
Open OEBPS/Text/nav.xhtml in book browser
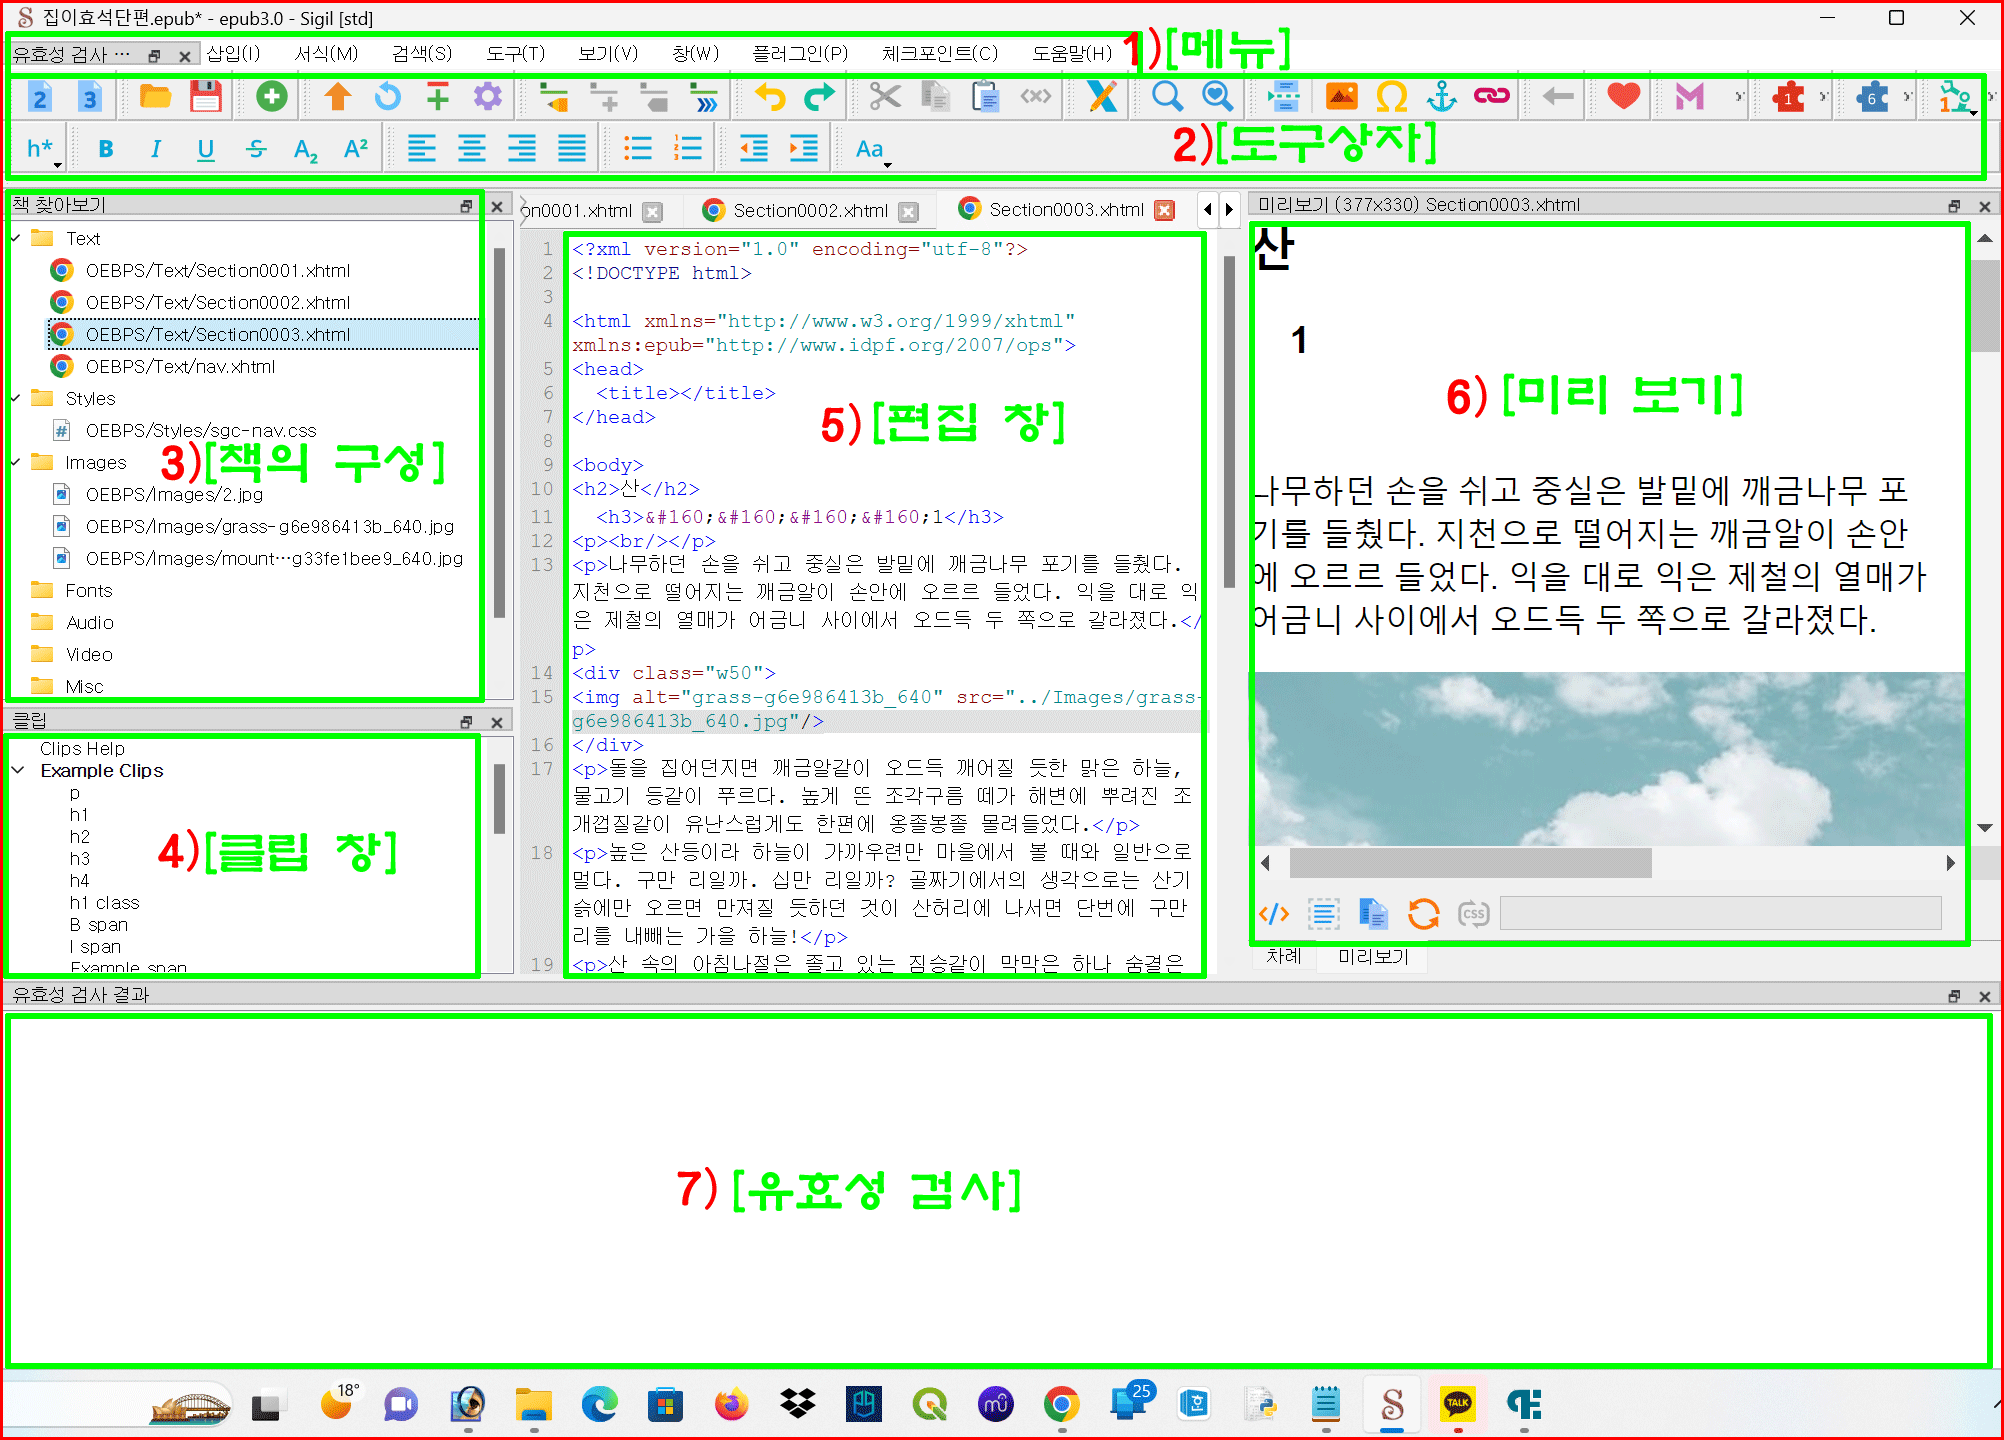point(180,367)
